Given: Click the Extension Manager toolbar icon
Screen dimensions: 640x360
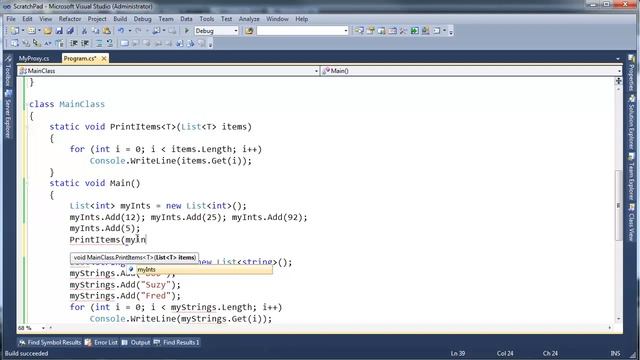Looking at the screenshot, I should pyautogui.click(x=425, y=31).
